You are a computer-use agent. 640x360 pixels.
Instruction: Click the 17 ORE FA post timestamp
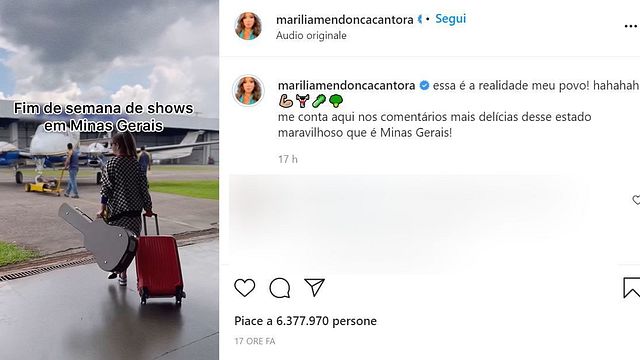tap(255, 341)
